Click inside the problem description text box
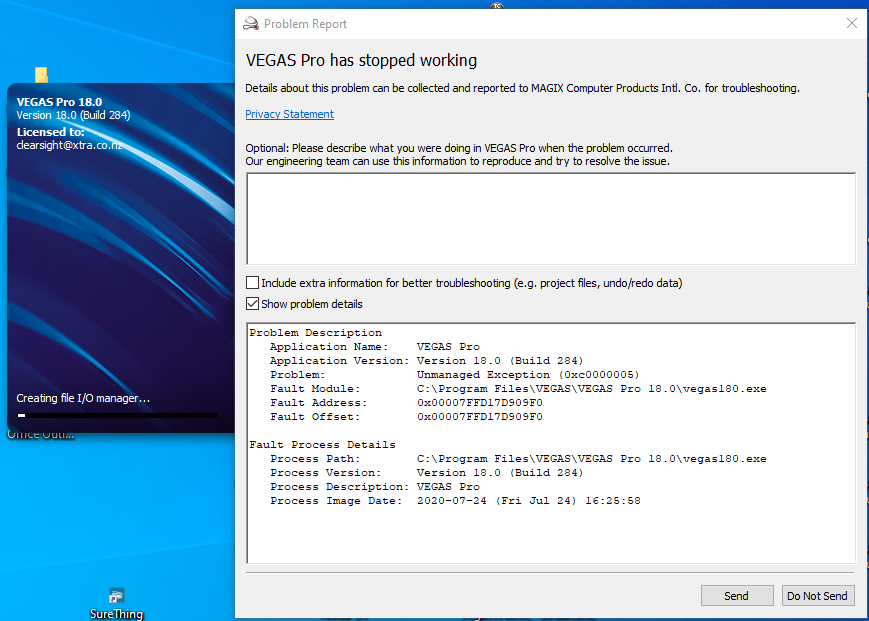The height and width of the screenshot is (621, 869). [550, 219]
